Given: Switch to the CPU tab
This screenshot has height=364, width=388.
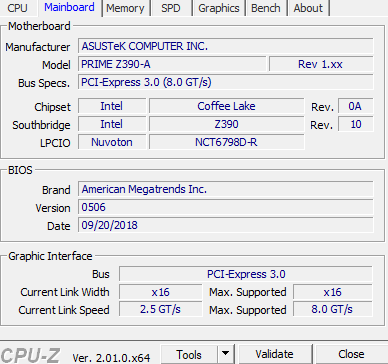Looking at the screenshot, I should [17, 8].
